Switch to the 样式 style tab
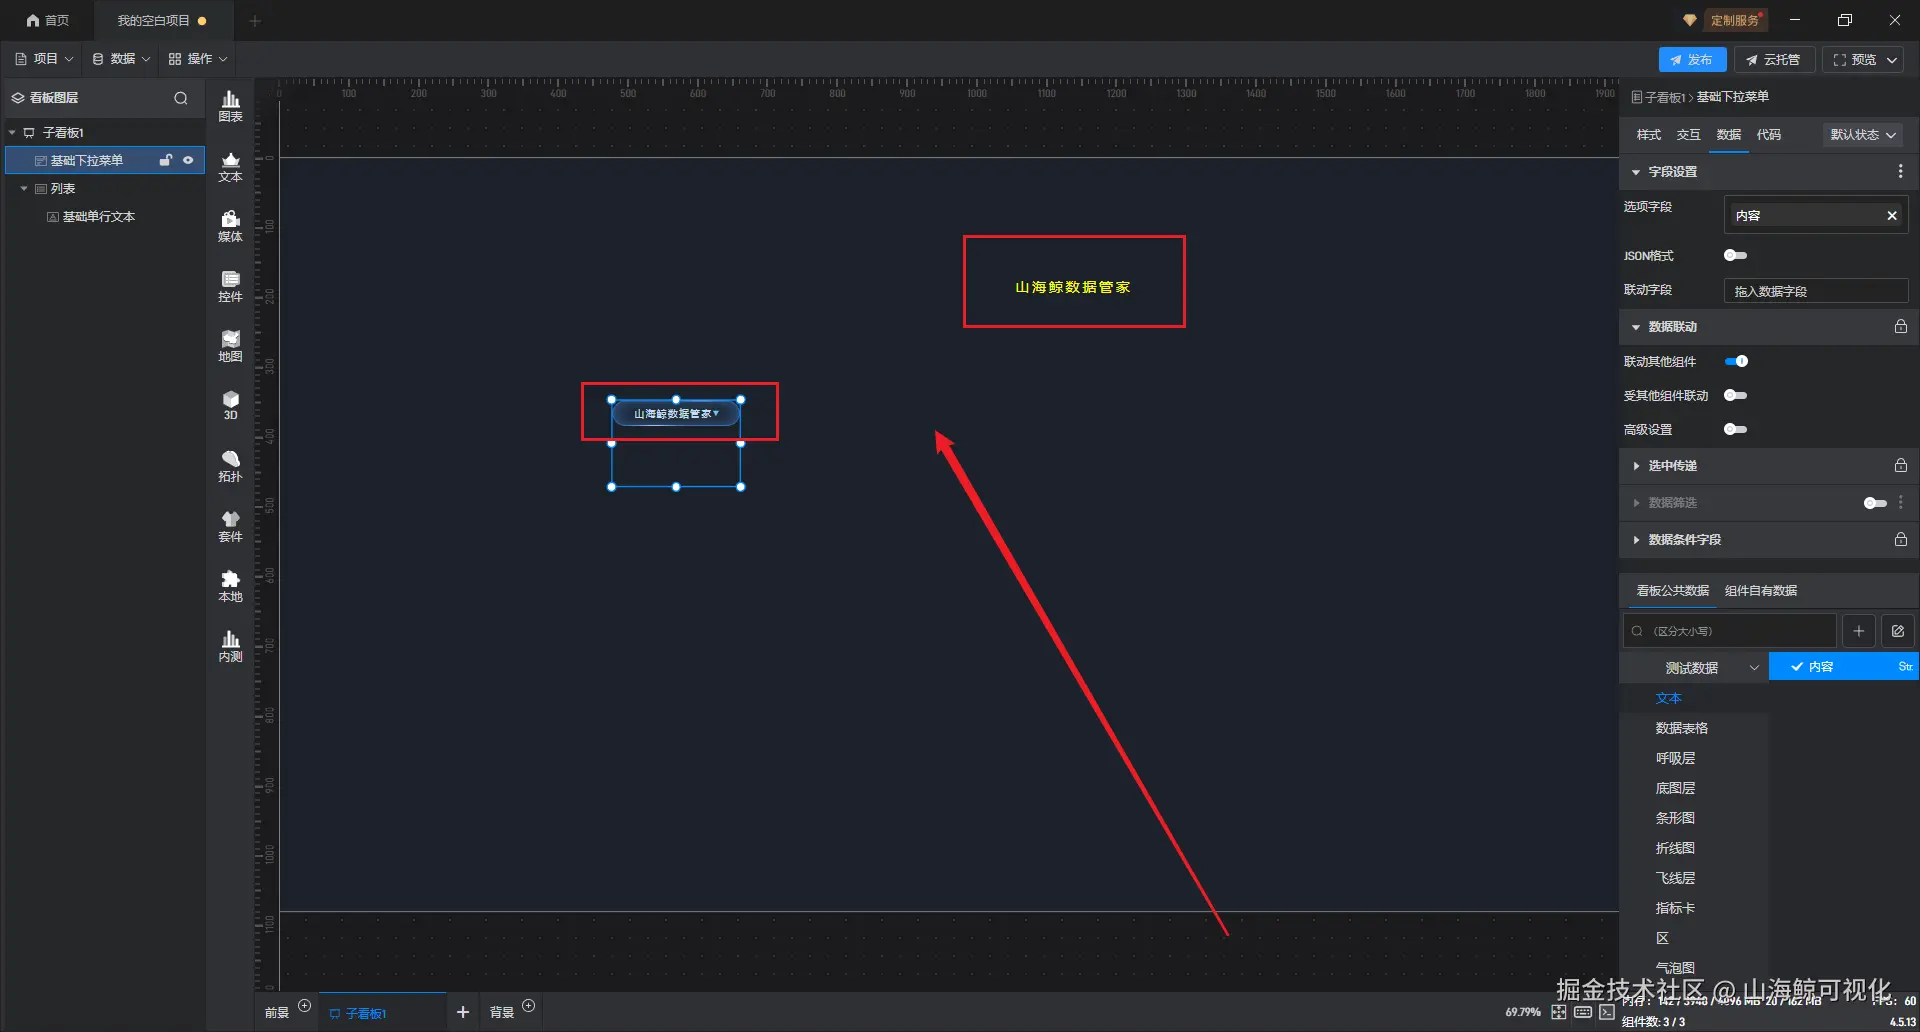The width and height of the screenshot is (1920, 1032). click(x=1648, y=135)
